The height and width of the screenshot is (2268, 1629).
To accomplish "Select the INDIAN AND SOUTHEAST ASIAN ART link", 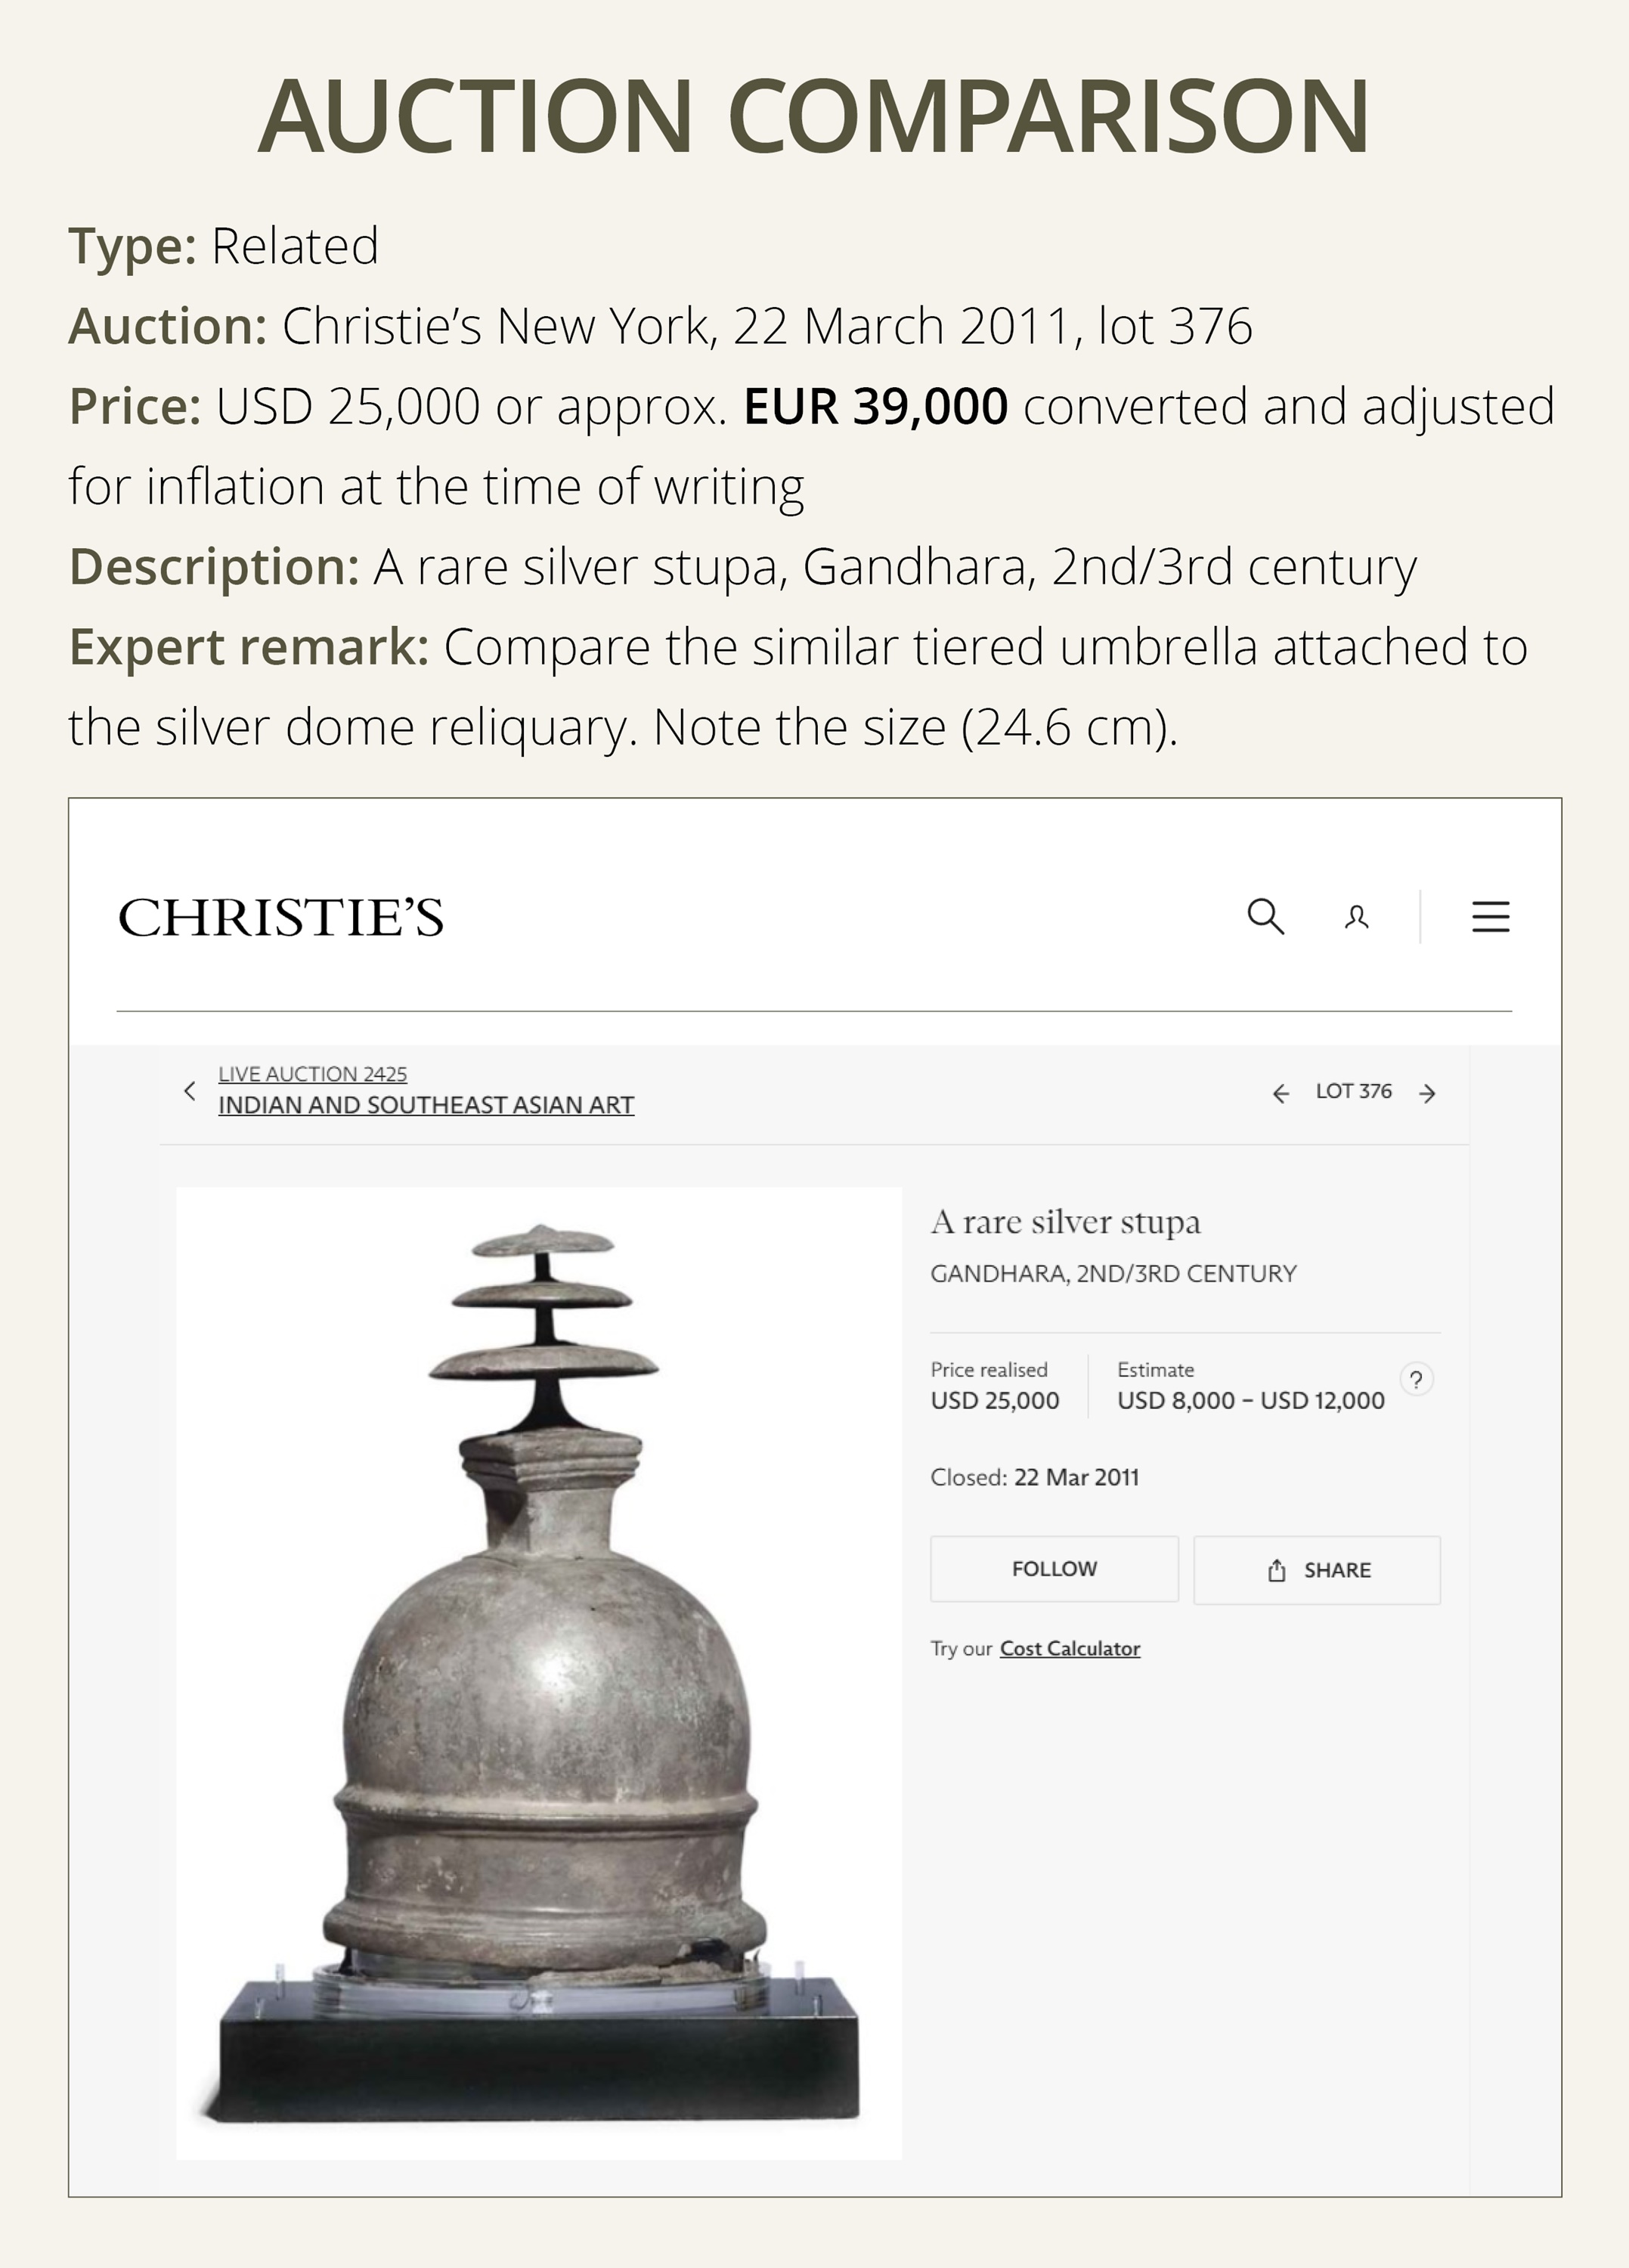I will (424, 1104).
